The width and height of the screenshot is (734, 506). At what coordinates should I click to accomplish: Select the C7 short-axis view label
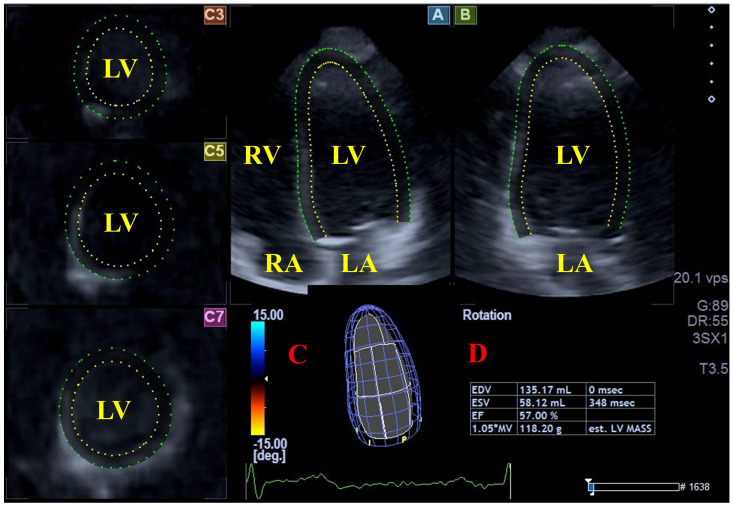[214, 317]
